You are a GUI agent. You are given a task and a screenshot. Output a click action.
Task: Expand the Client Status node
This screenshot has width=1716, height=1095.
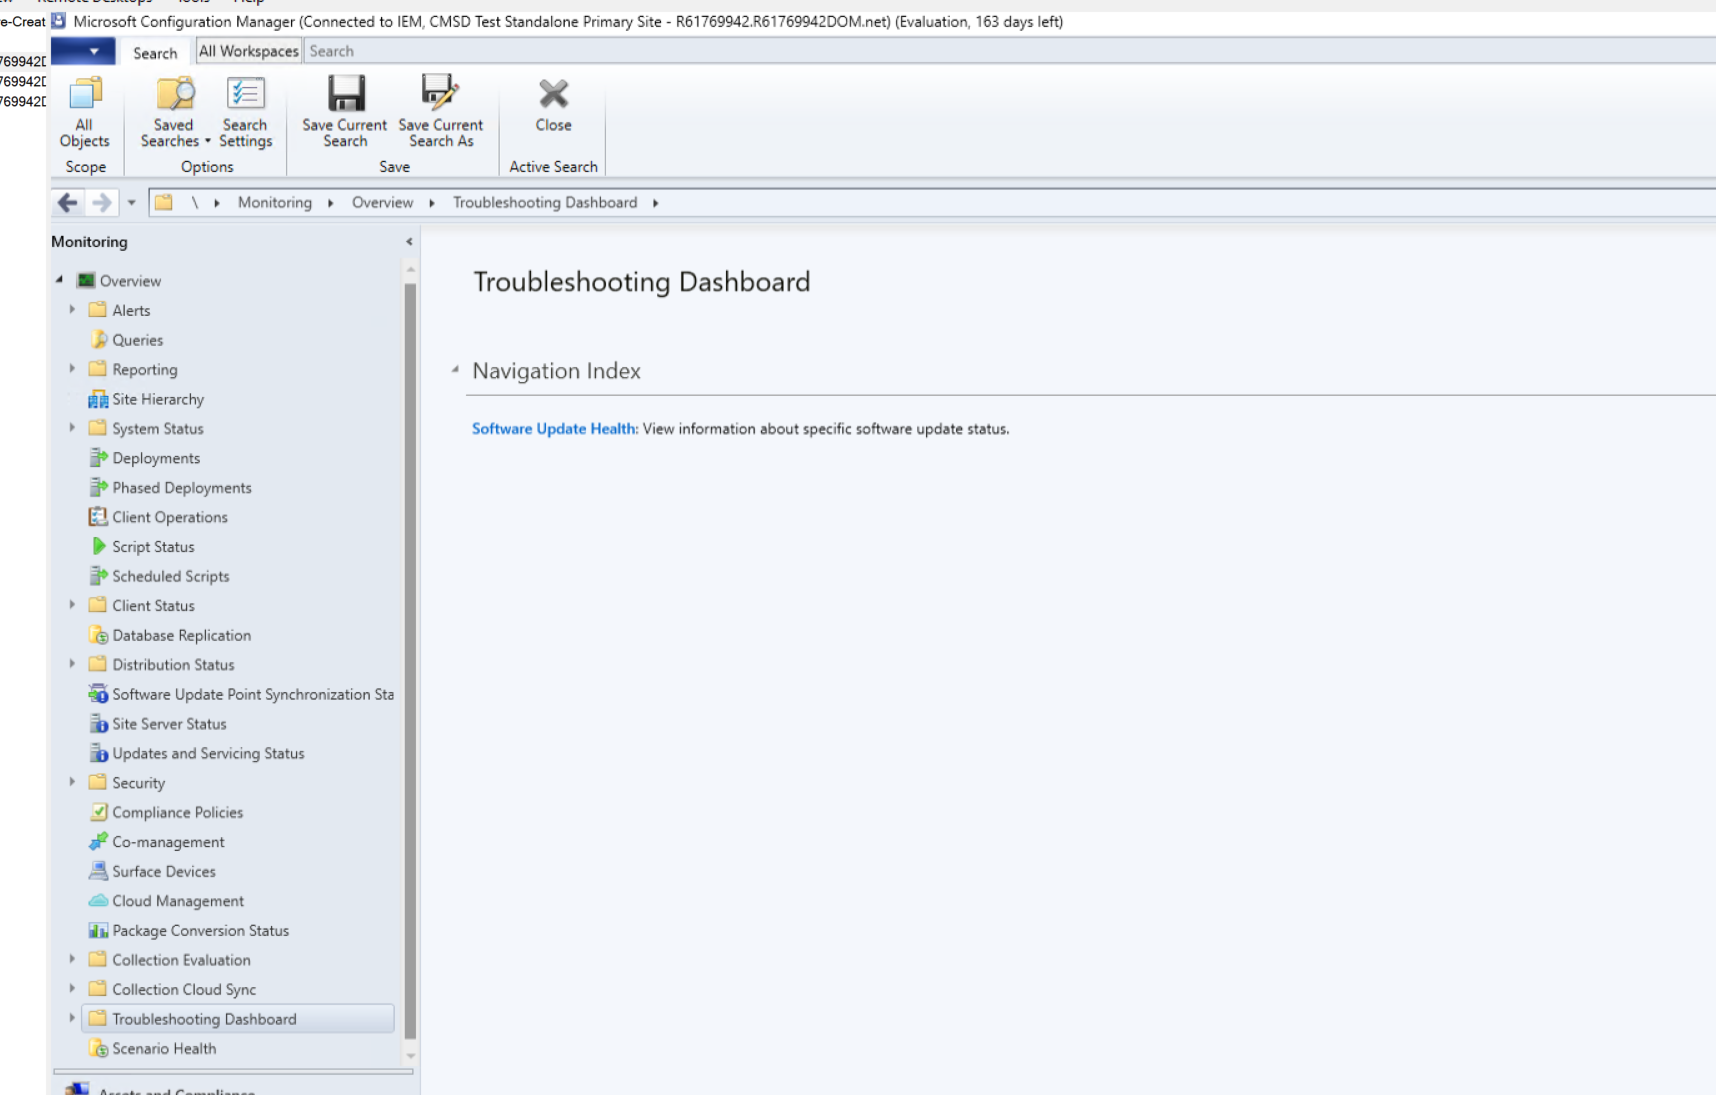tap(72, 605)
